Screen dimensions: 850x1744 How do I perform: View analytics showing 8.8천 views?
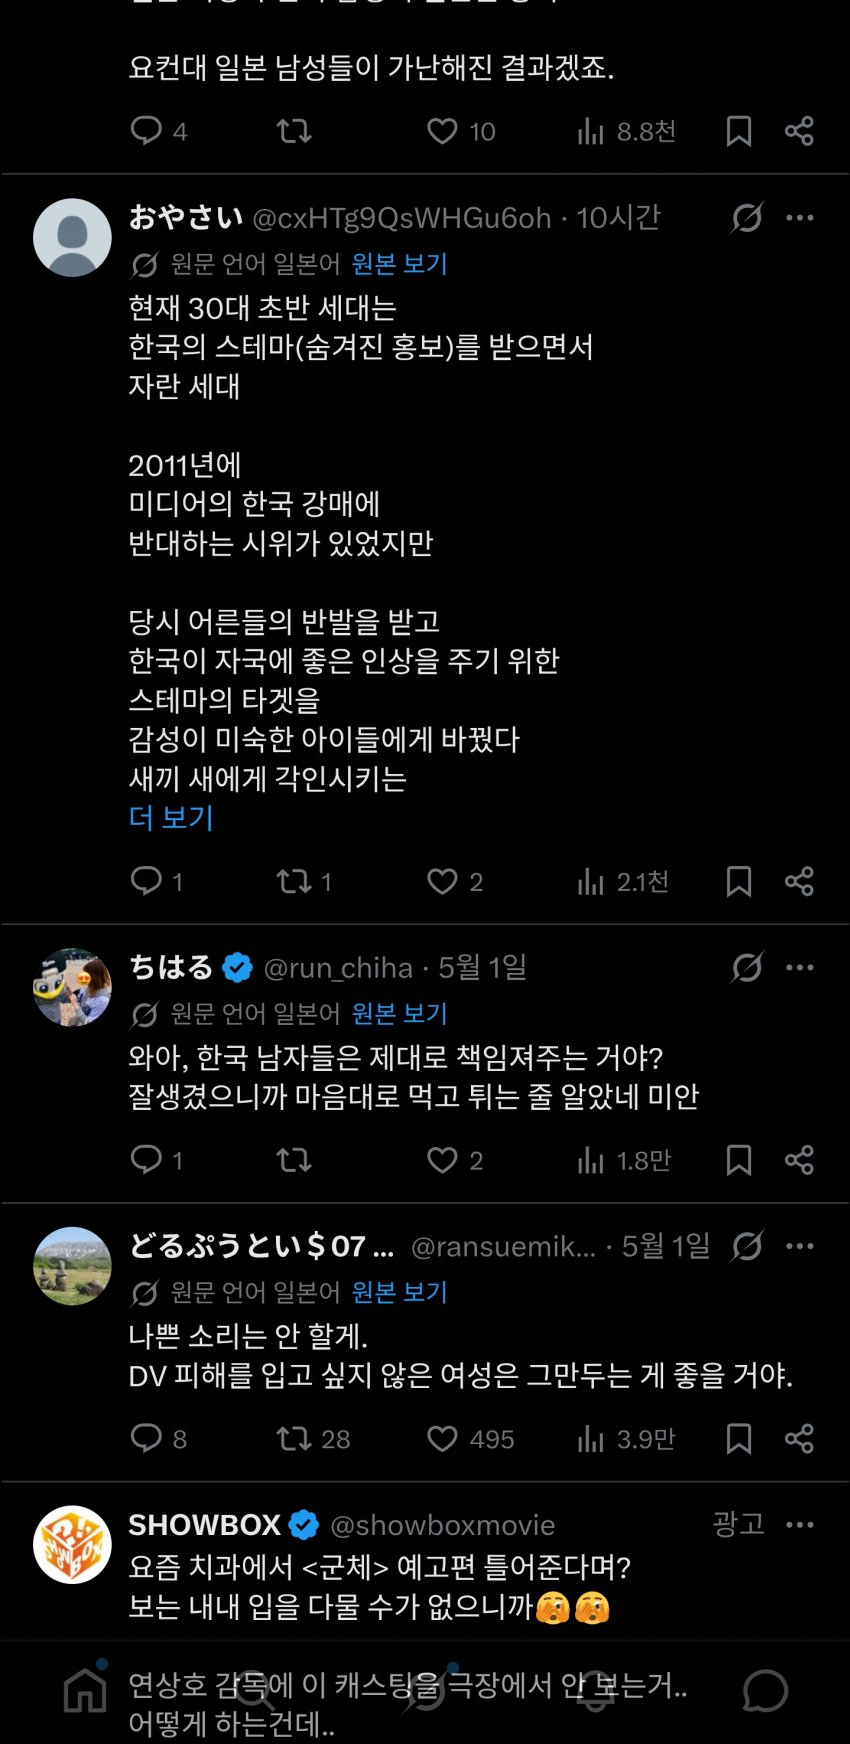click(626, 131)
